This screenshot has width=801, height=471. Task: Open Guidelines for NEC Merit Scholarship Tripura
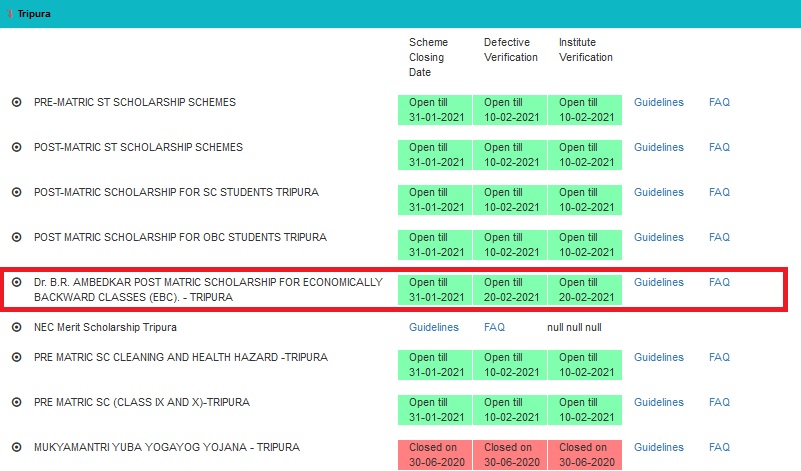click(x=434, y=327)
